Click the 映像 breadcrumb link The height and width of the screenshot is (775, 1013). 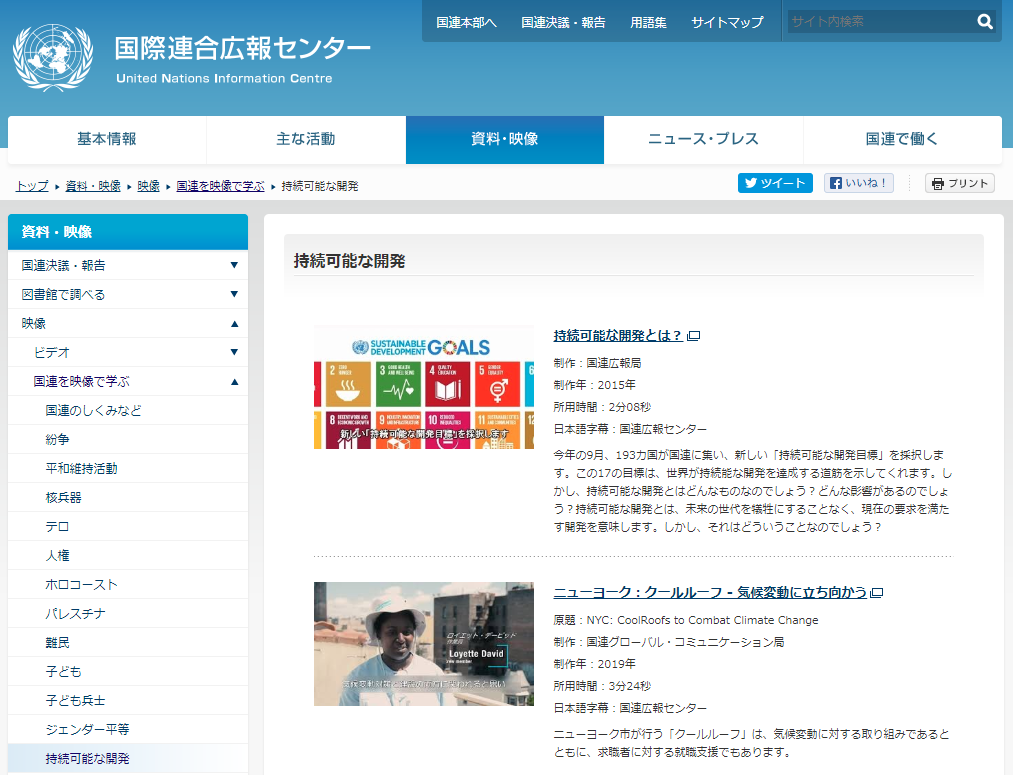149,186
